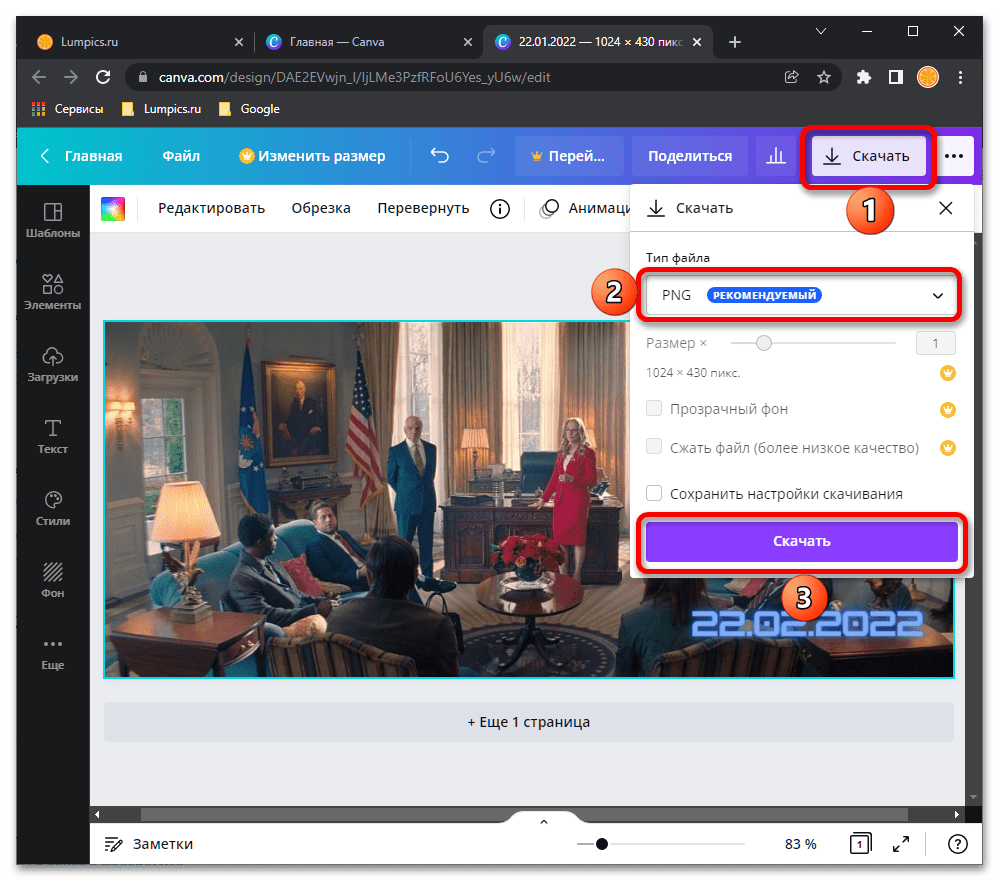Viewport: 999px width, 881px height.
Task: Adjust the Размер size slider handle
Action: pyautogui.click(x=763, y=343)
